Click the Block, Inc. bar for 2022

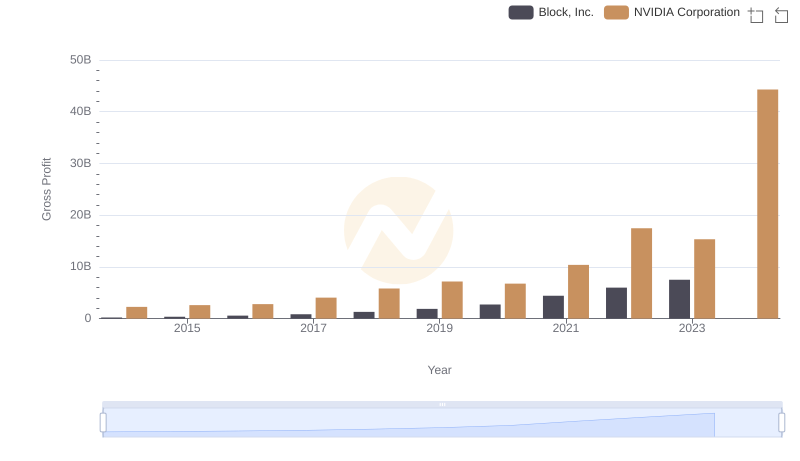tap(616, 303)
